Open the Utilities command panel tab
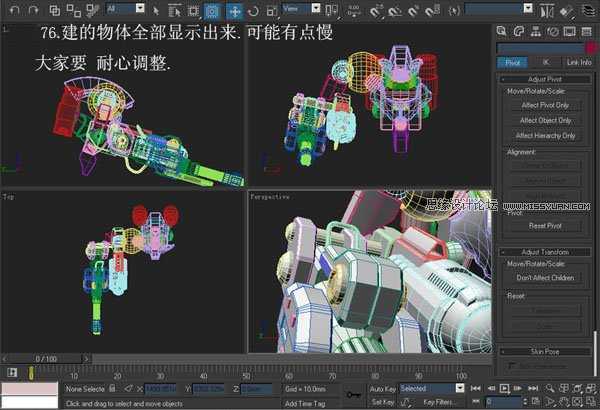Screen dimensions: 600x410 point(586,31)
